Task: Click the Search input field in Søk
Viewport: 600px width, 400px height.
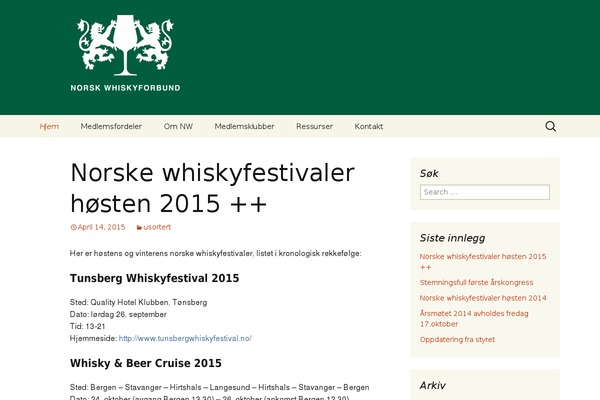Action: [x=485, y=192]
